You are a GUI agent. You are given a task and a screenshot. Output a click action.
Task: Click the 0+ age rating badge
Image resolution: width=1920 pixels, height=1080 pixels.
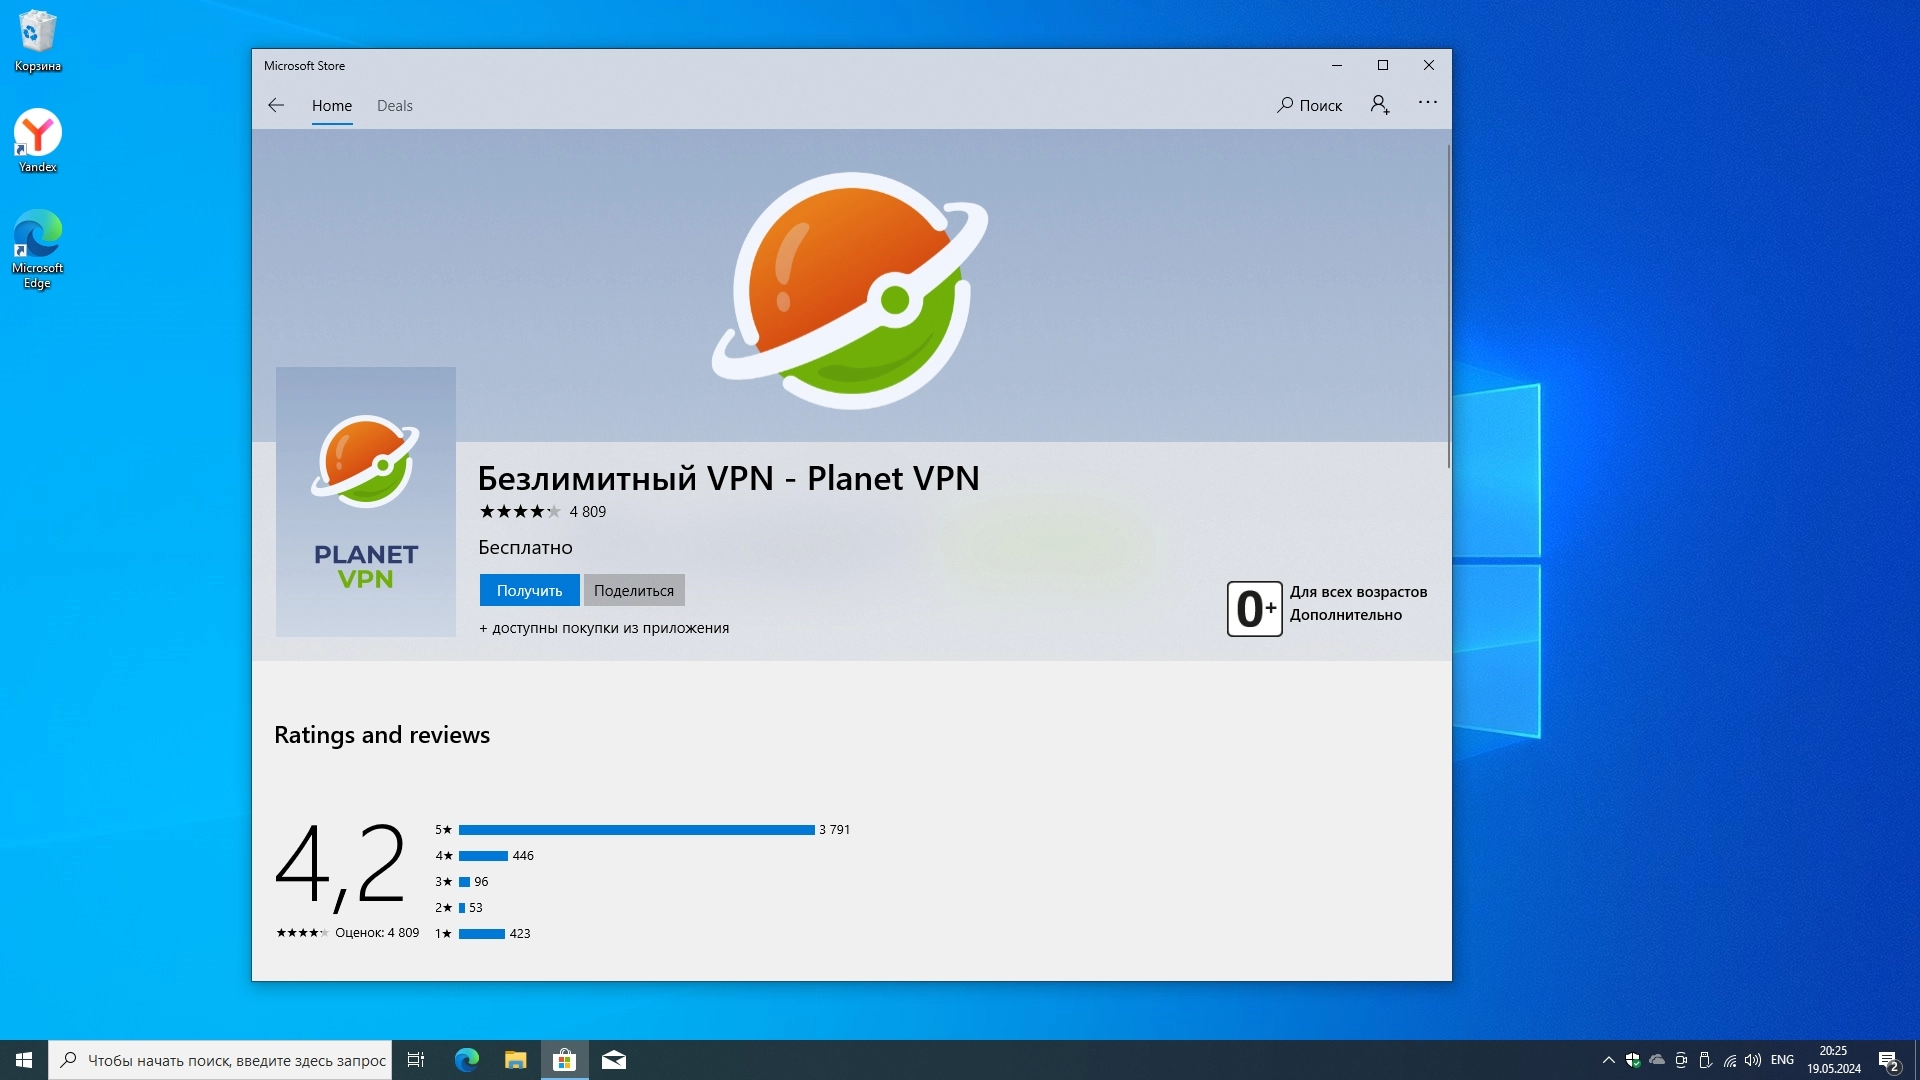[x=1254, y=608]
